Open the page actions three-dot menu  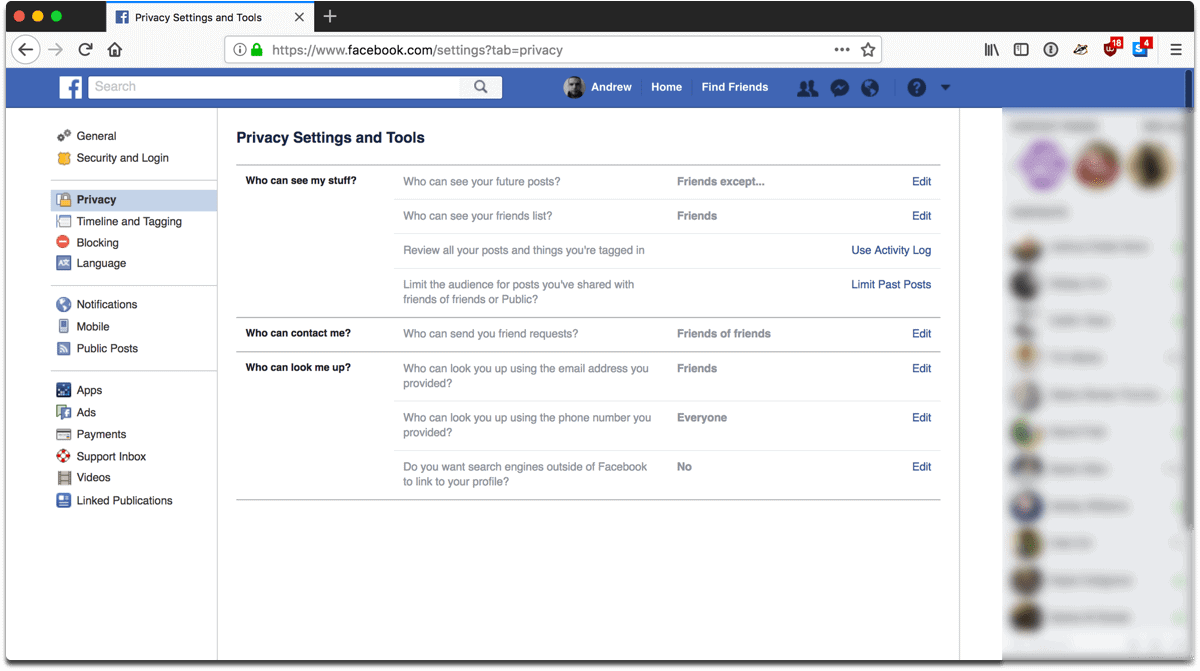(842, 50)
